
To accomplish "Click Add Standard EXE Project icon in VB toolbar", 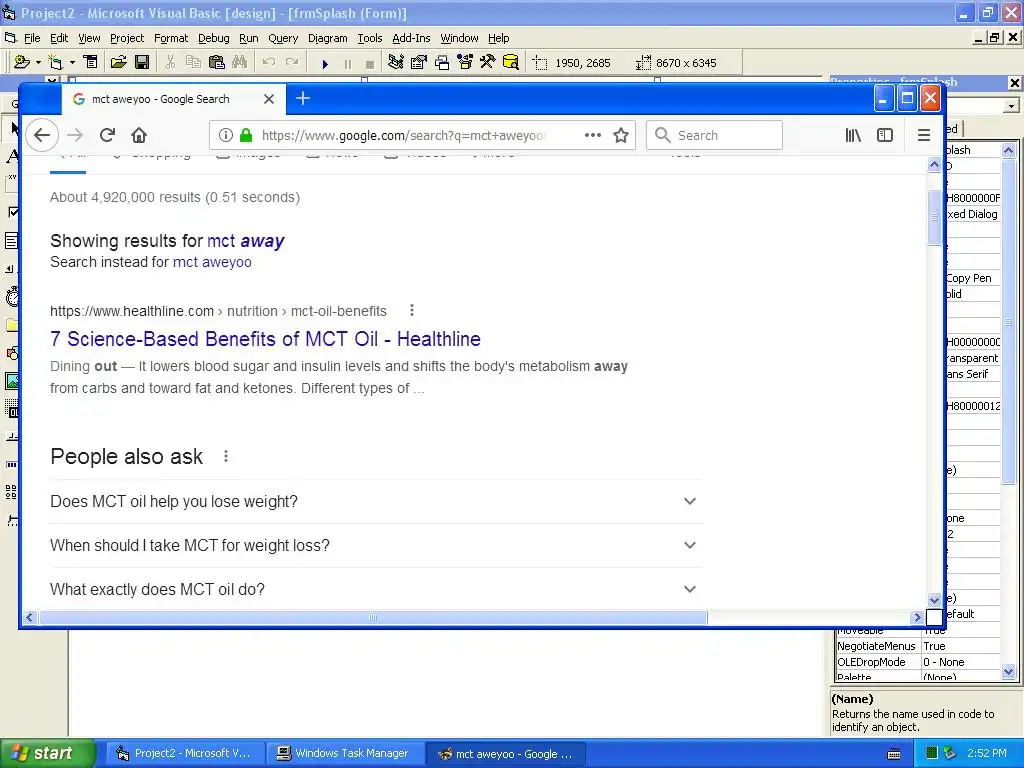I will tap(22, 62).
